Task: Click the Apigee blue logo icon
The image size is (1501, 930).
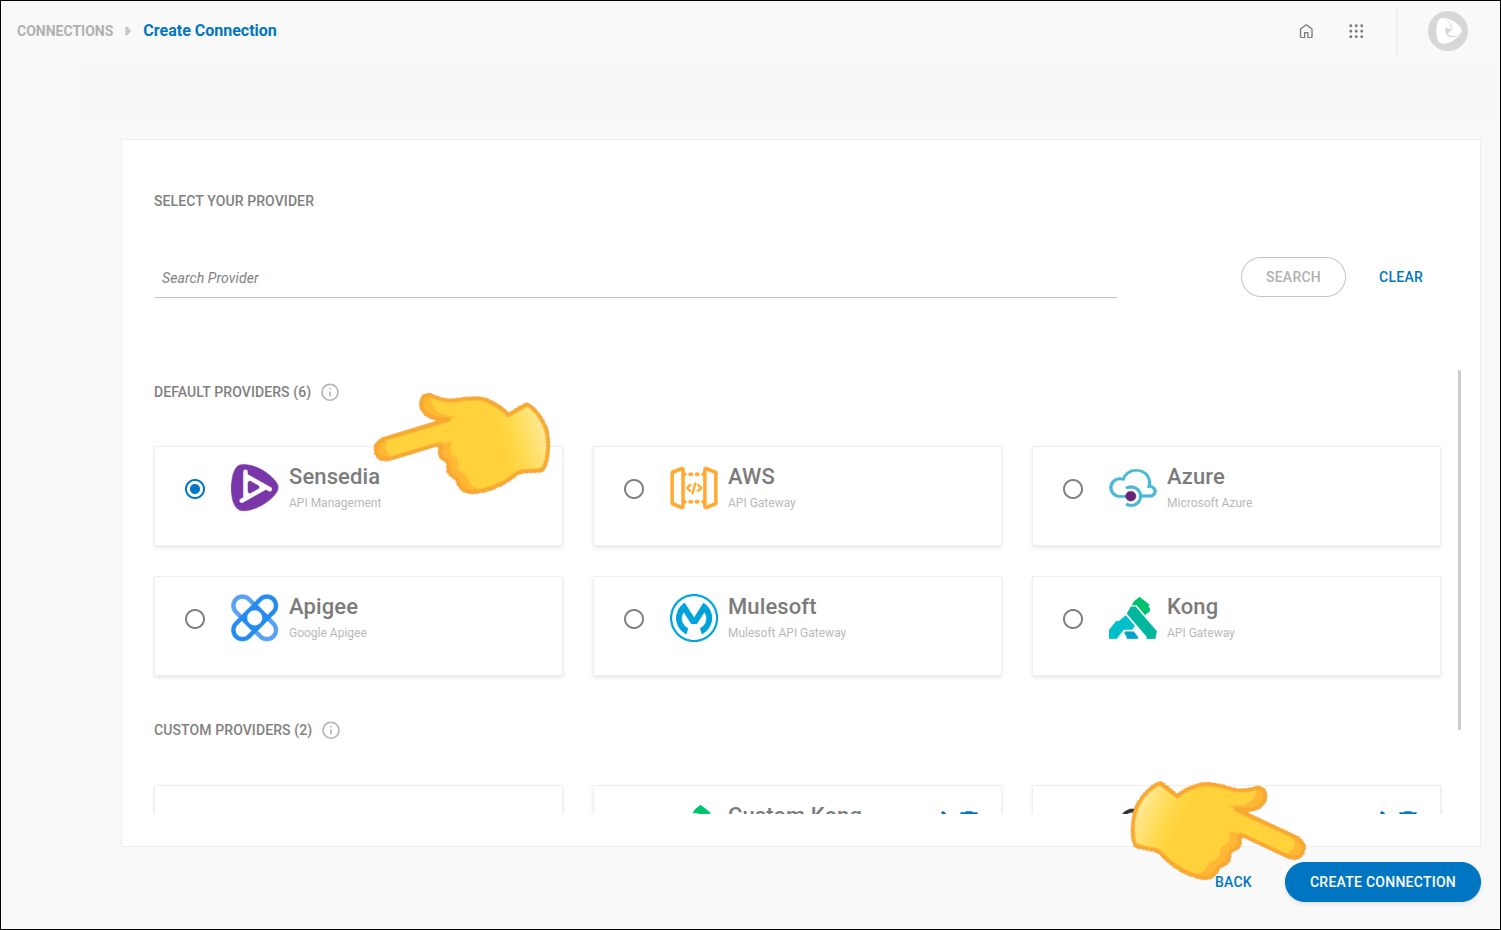Action: click(x=254, y=618)
